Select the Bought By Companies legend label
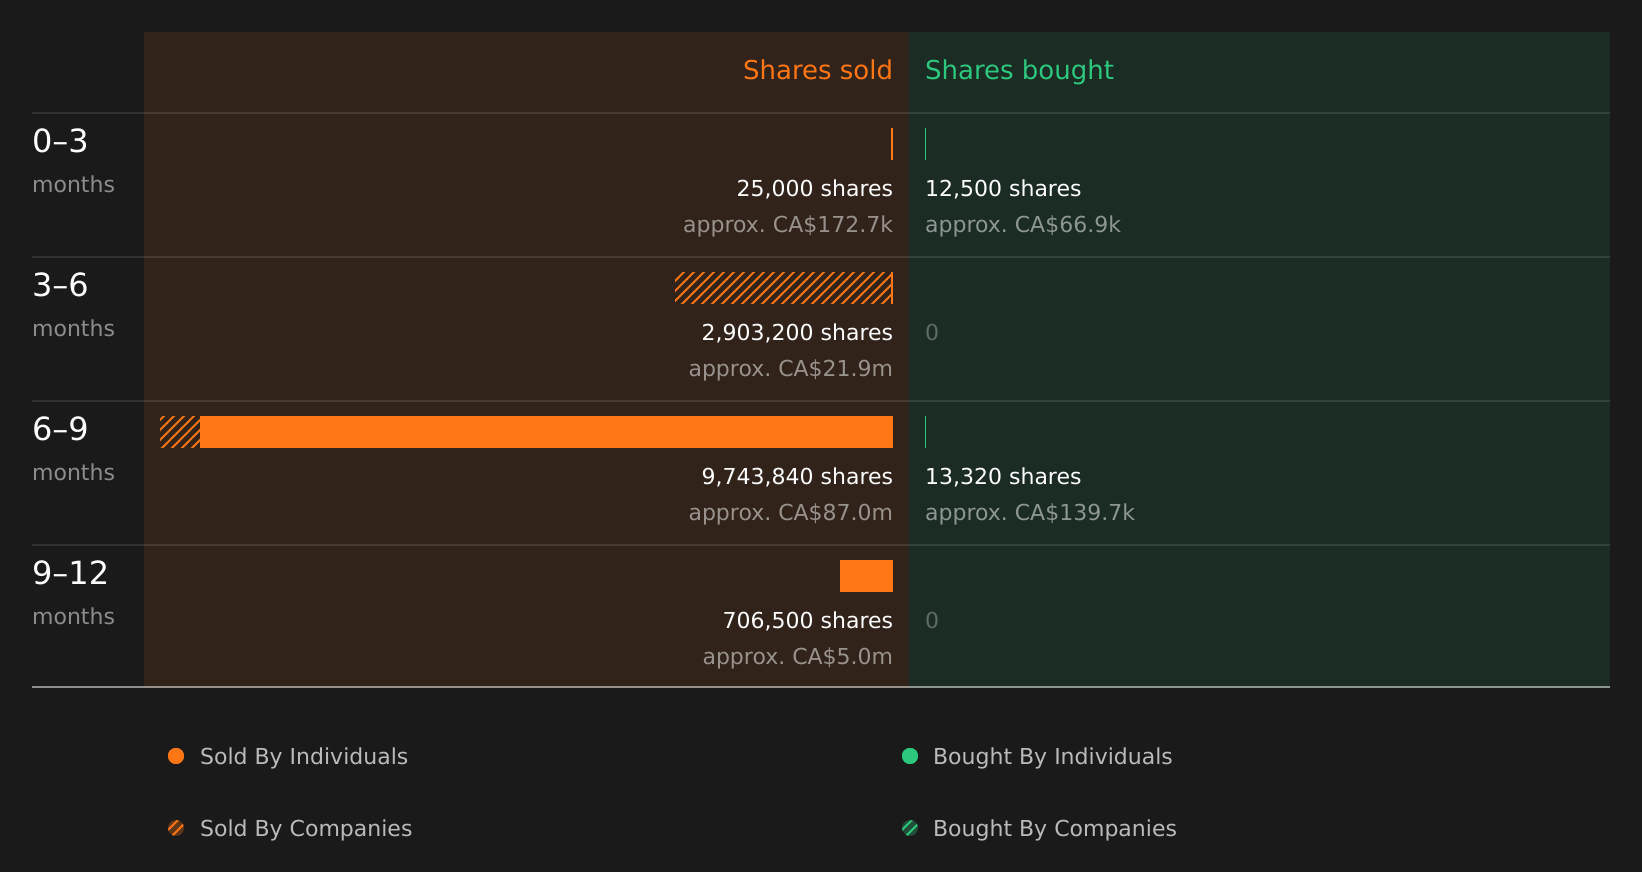The height and width of the screenshot is (872, 1642). click(1055, 829)
